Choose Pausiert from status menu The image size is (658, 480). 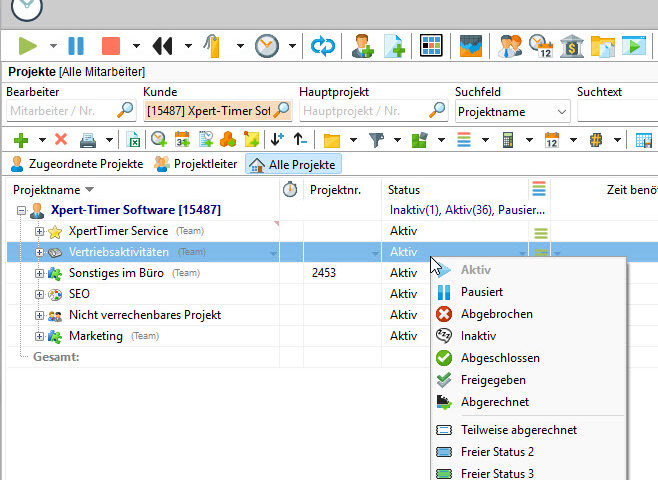click(529, 292)
